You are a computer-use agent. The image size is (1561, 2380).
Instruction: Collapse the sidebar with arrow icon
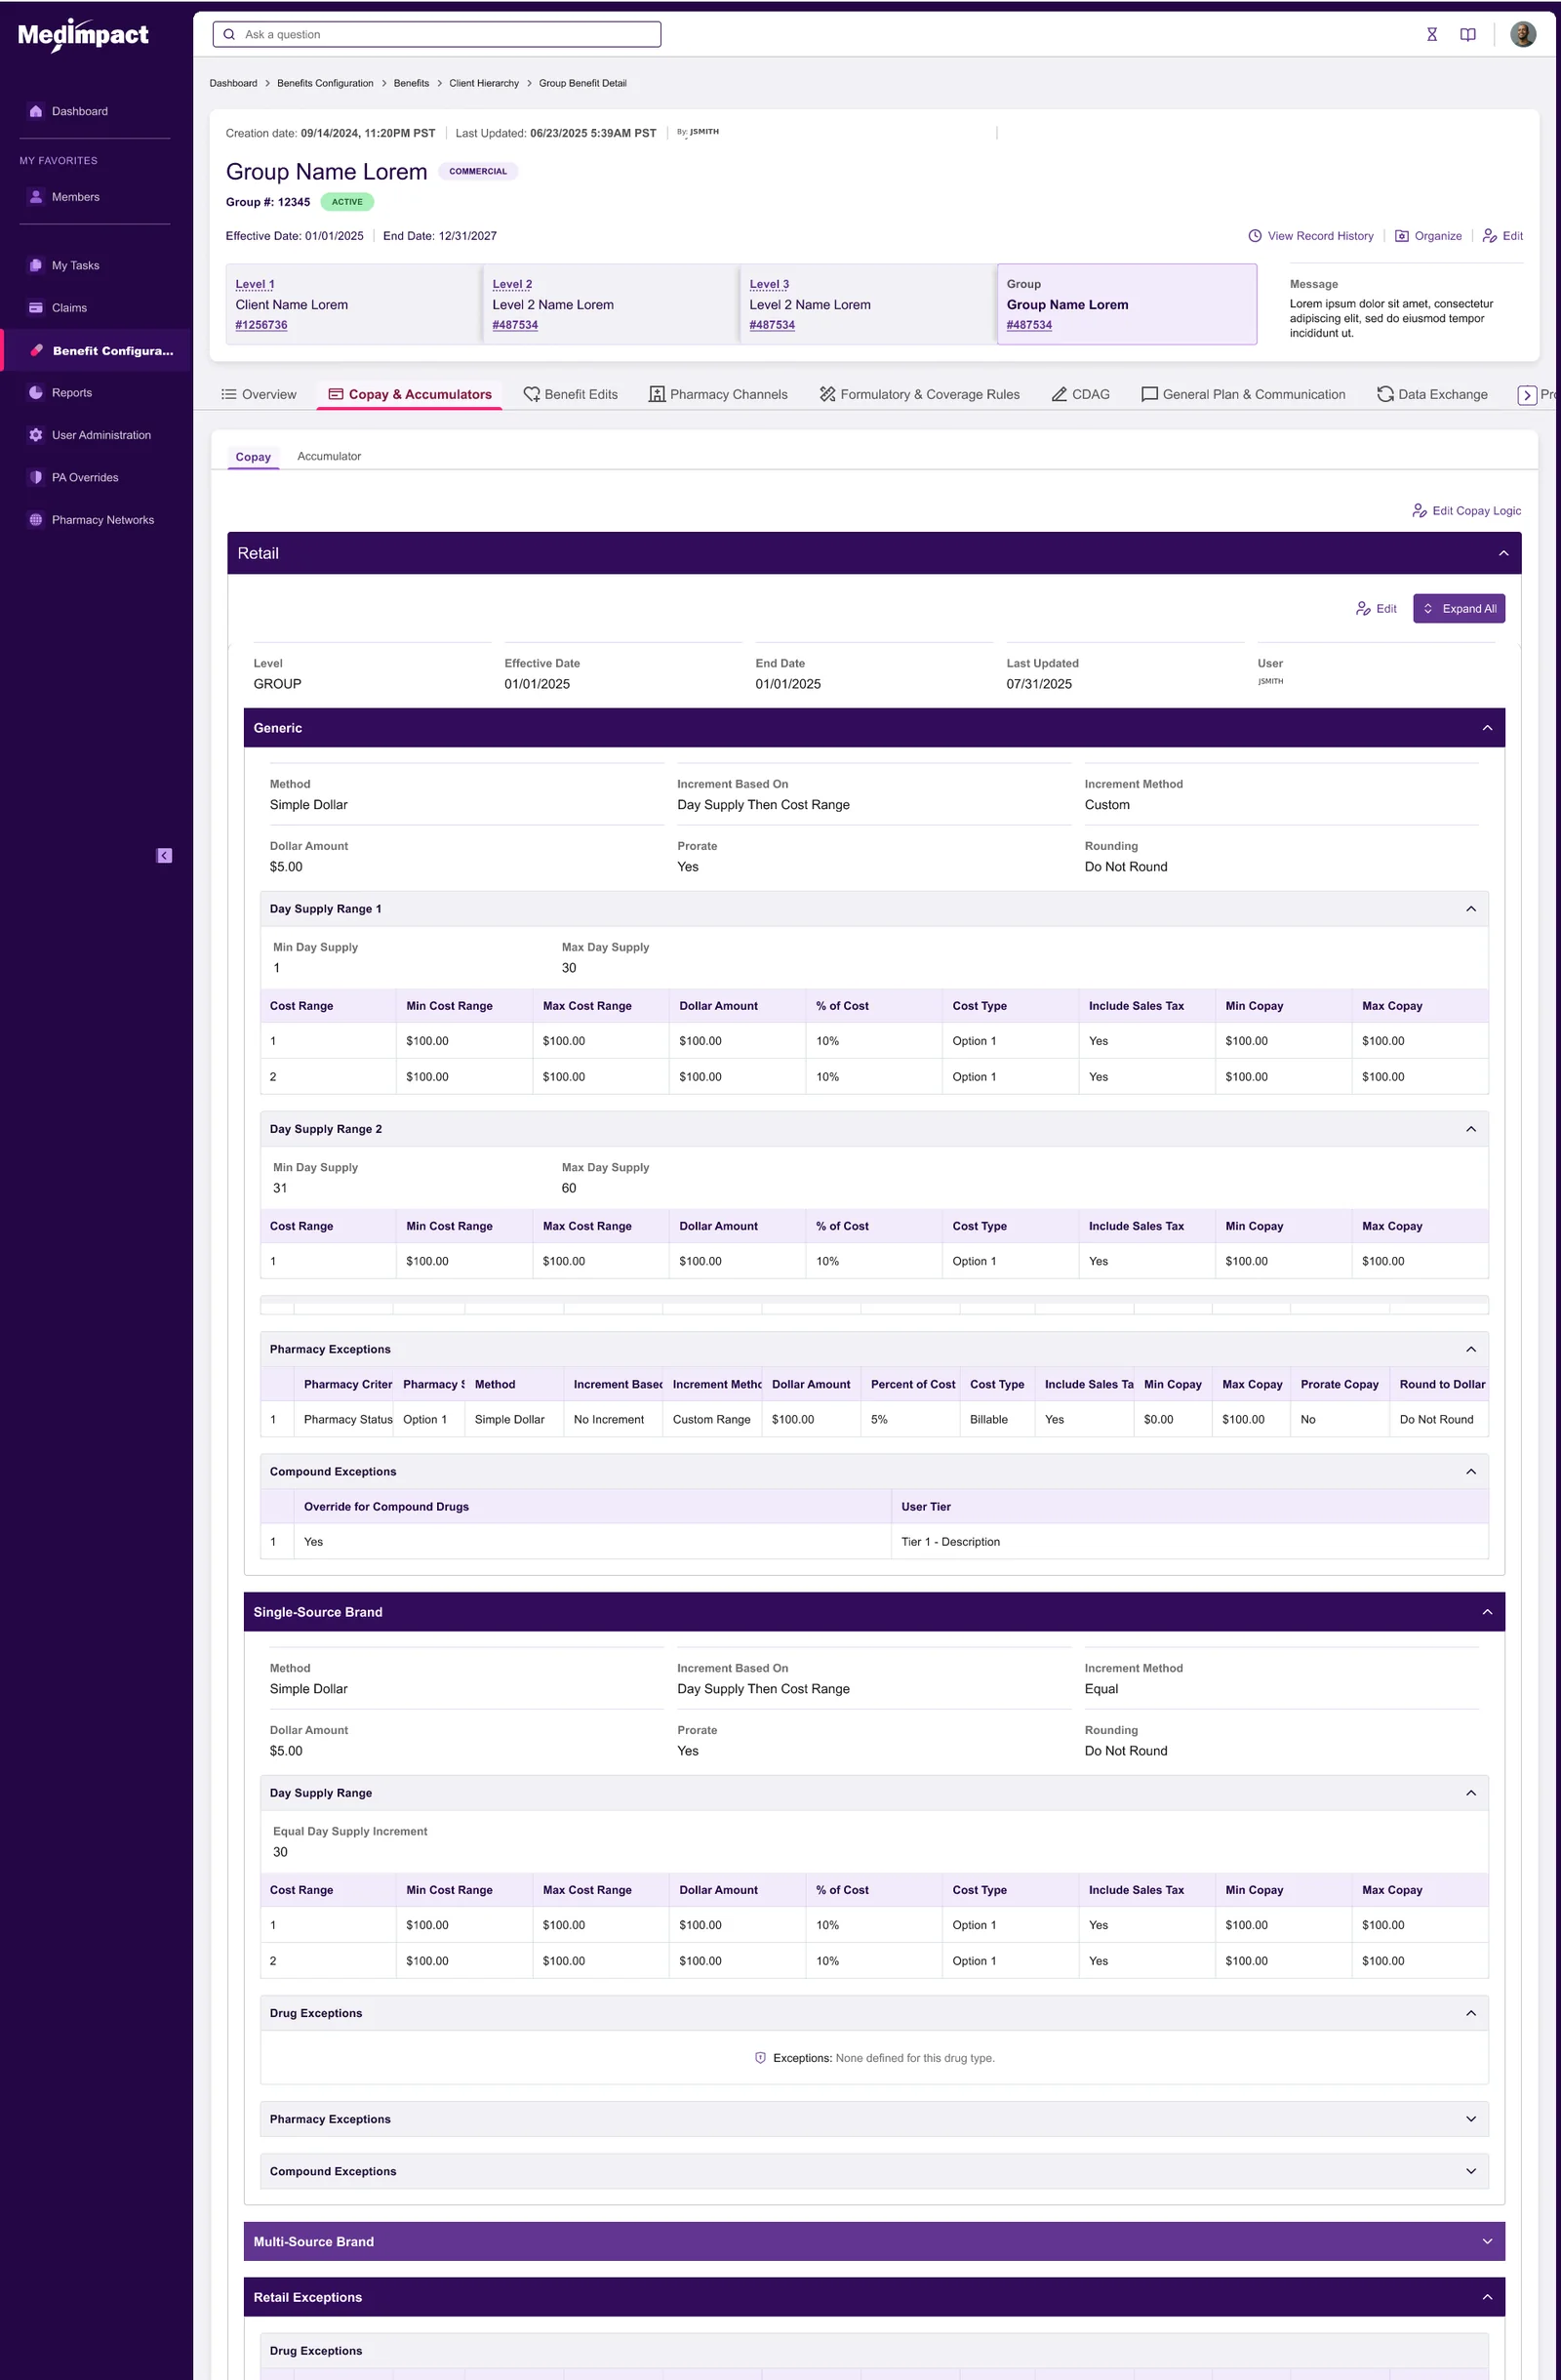[x=164, y=855]
